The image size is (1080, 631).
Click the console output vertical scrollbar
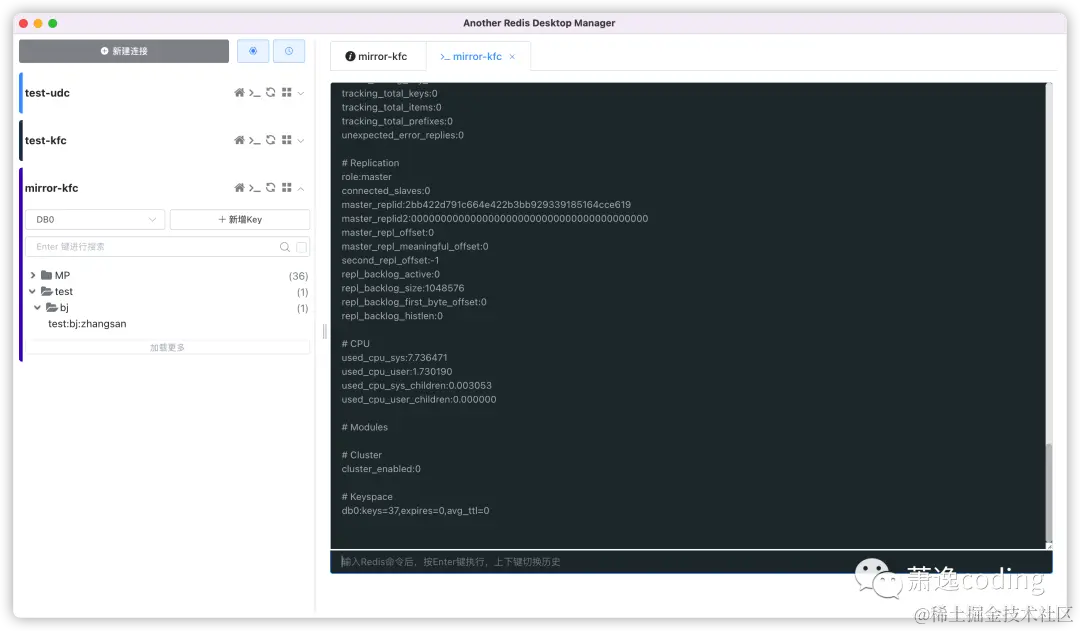click(x=1048, y=493)
